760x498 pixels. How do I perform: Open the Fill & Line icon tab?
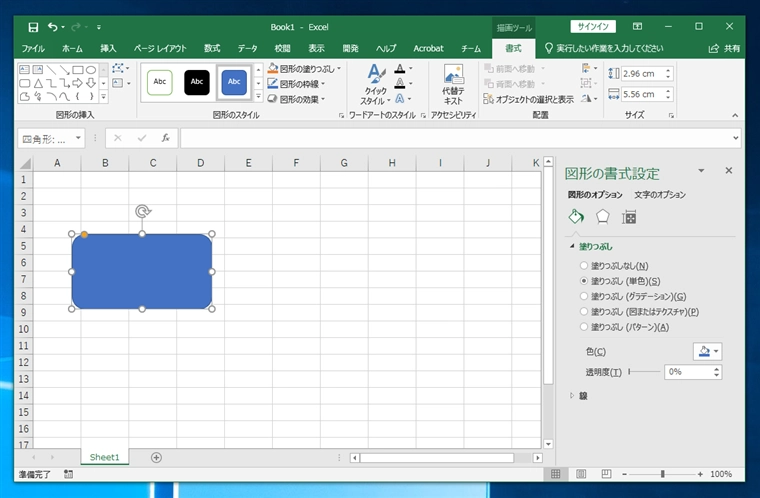(x=576, y=217)
